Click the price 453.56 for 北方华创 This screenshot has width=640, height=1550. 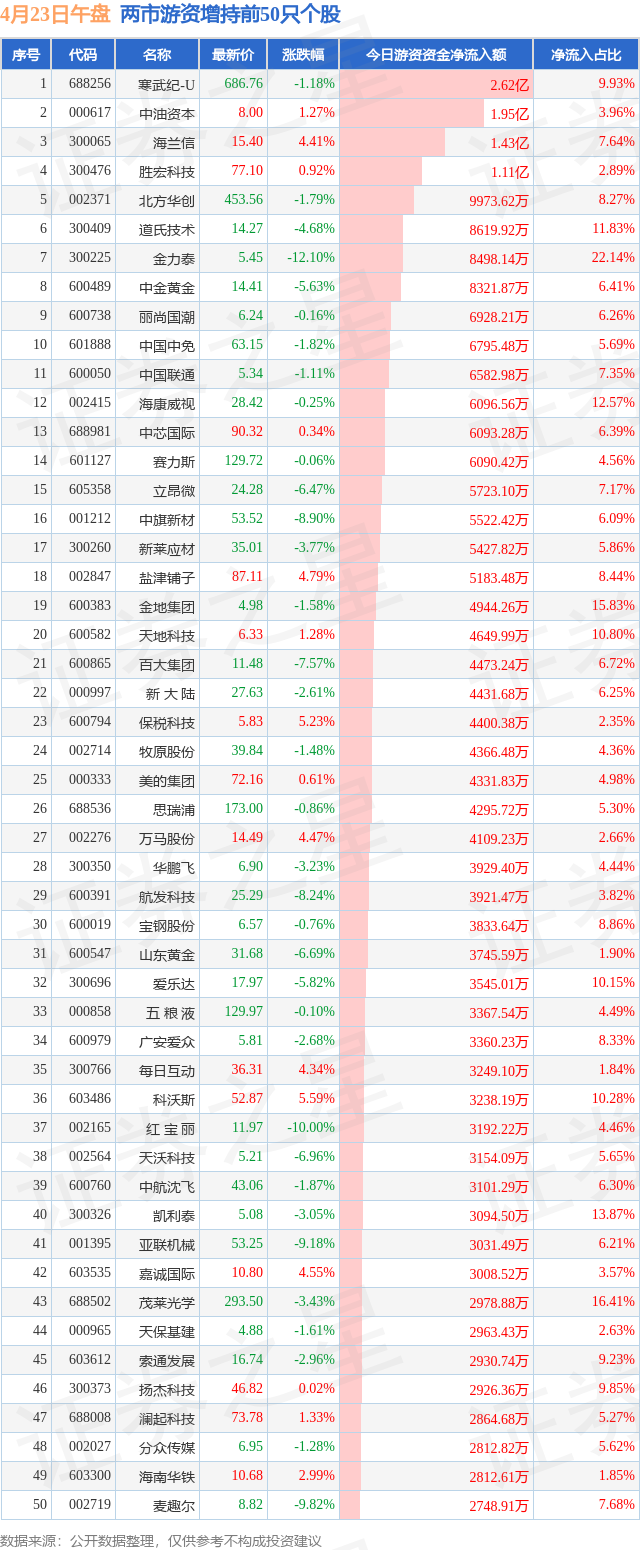point(244,200)
